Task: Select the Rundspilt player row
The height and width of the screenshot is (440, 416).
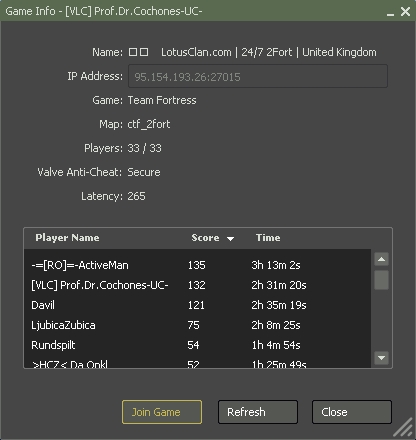Action: pyautogui.click(x=197, y=345)
